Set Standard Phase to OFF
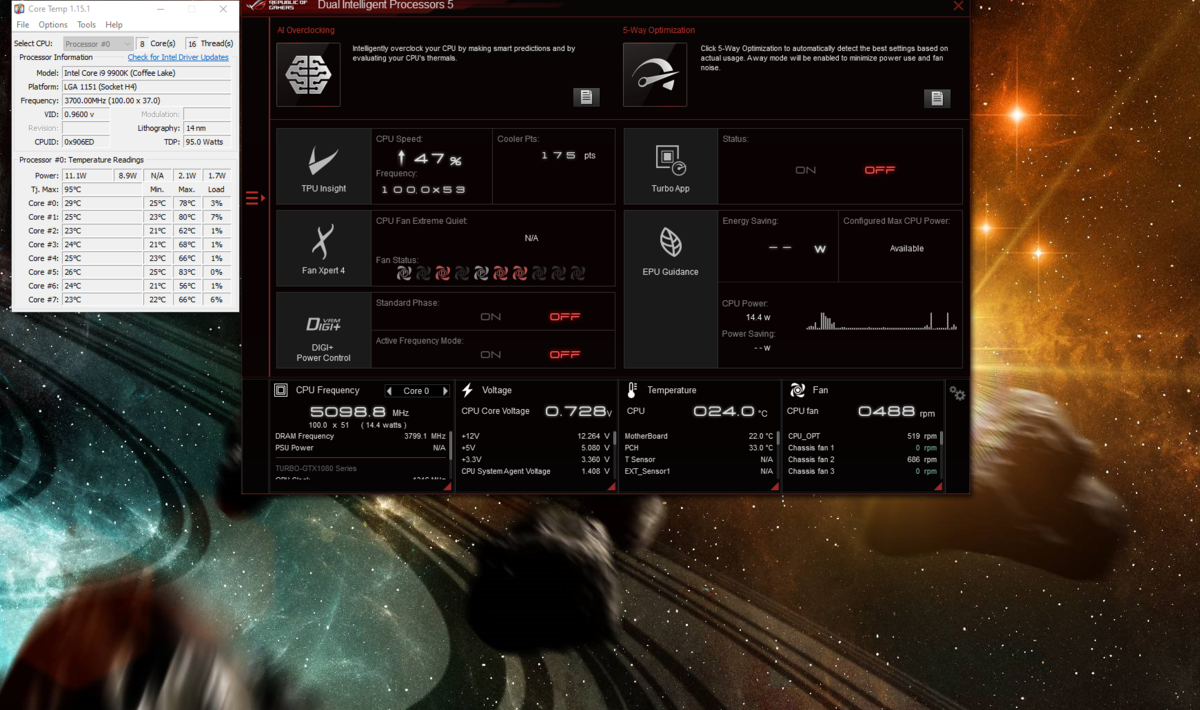Screen dimensions: 1200x710 pyautogui.click(x=565, y=316)
